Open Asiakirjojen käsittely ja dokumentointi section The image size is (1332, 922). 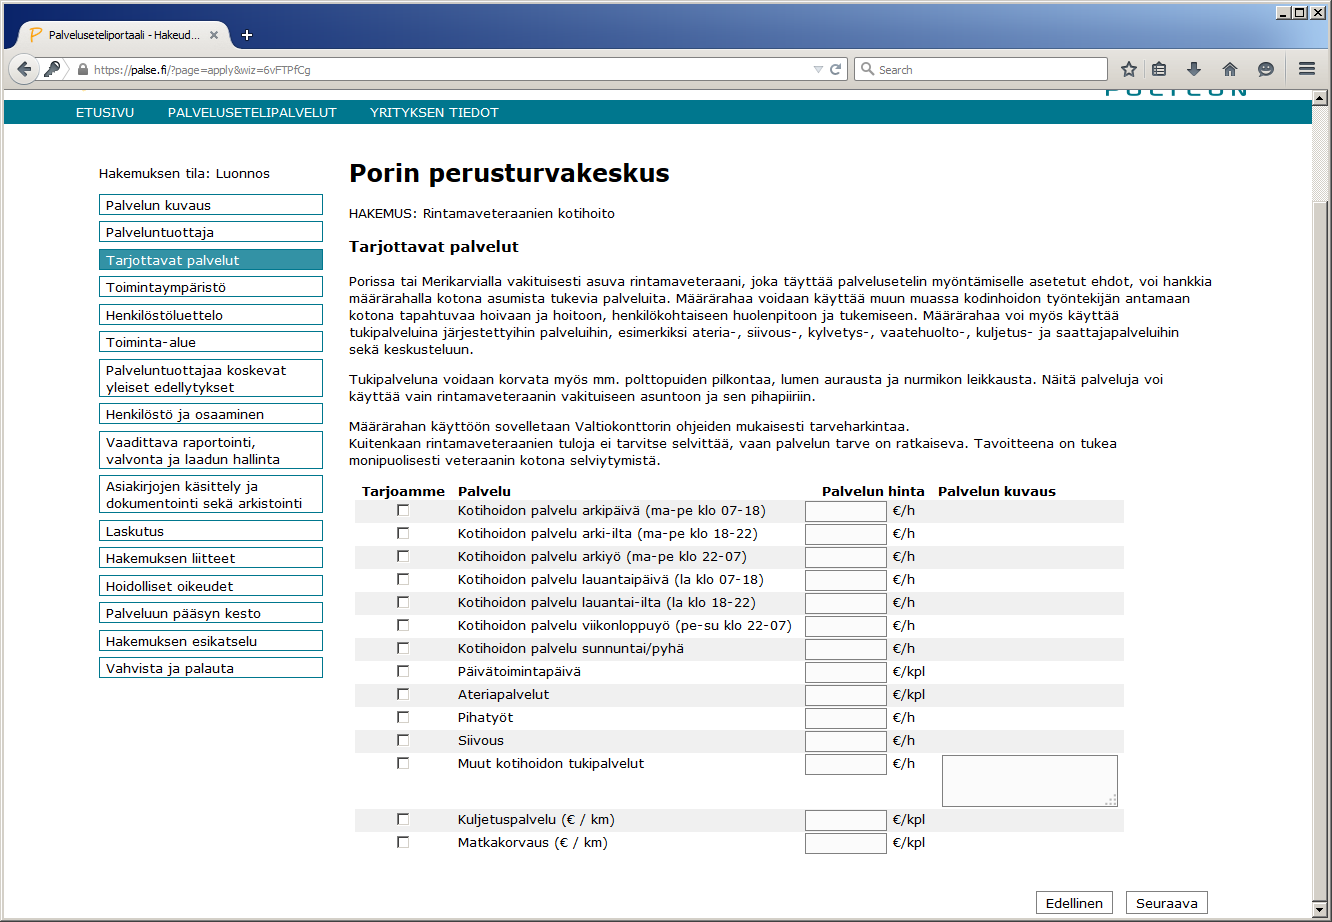(x=211, y=495)
